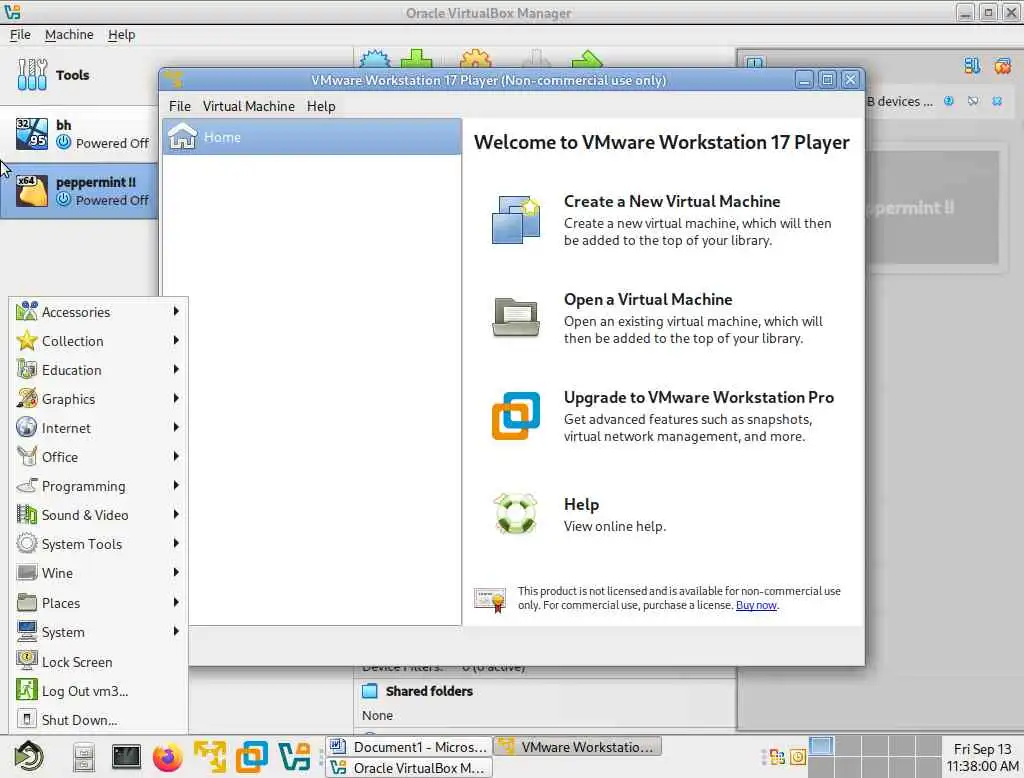Select the Tools icon in VirtualBox Manager
1024x778 pixels.
31,74
